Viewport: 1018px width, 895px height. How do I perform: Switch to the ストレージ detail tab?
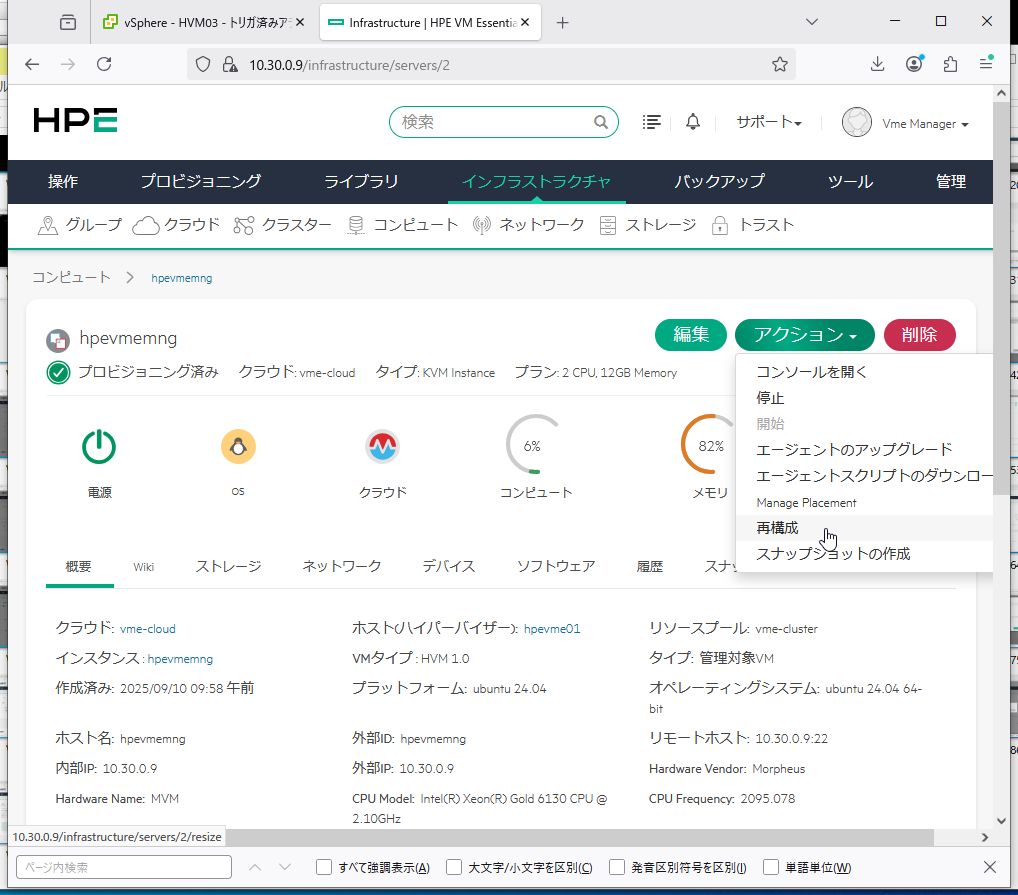click(228, 566)
